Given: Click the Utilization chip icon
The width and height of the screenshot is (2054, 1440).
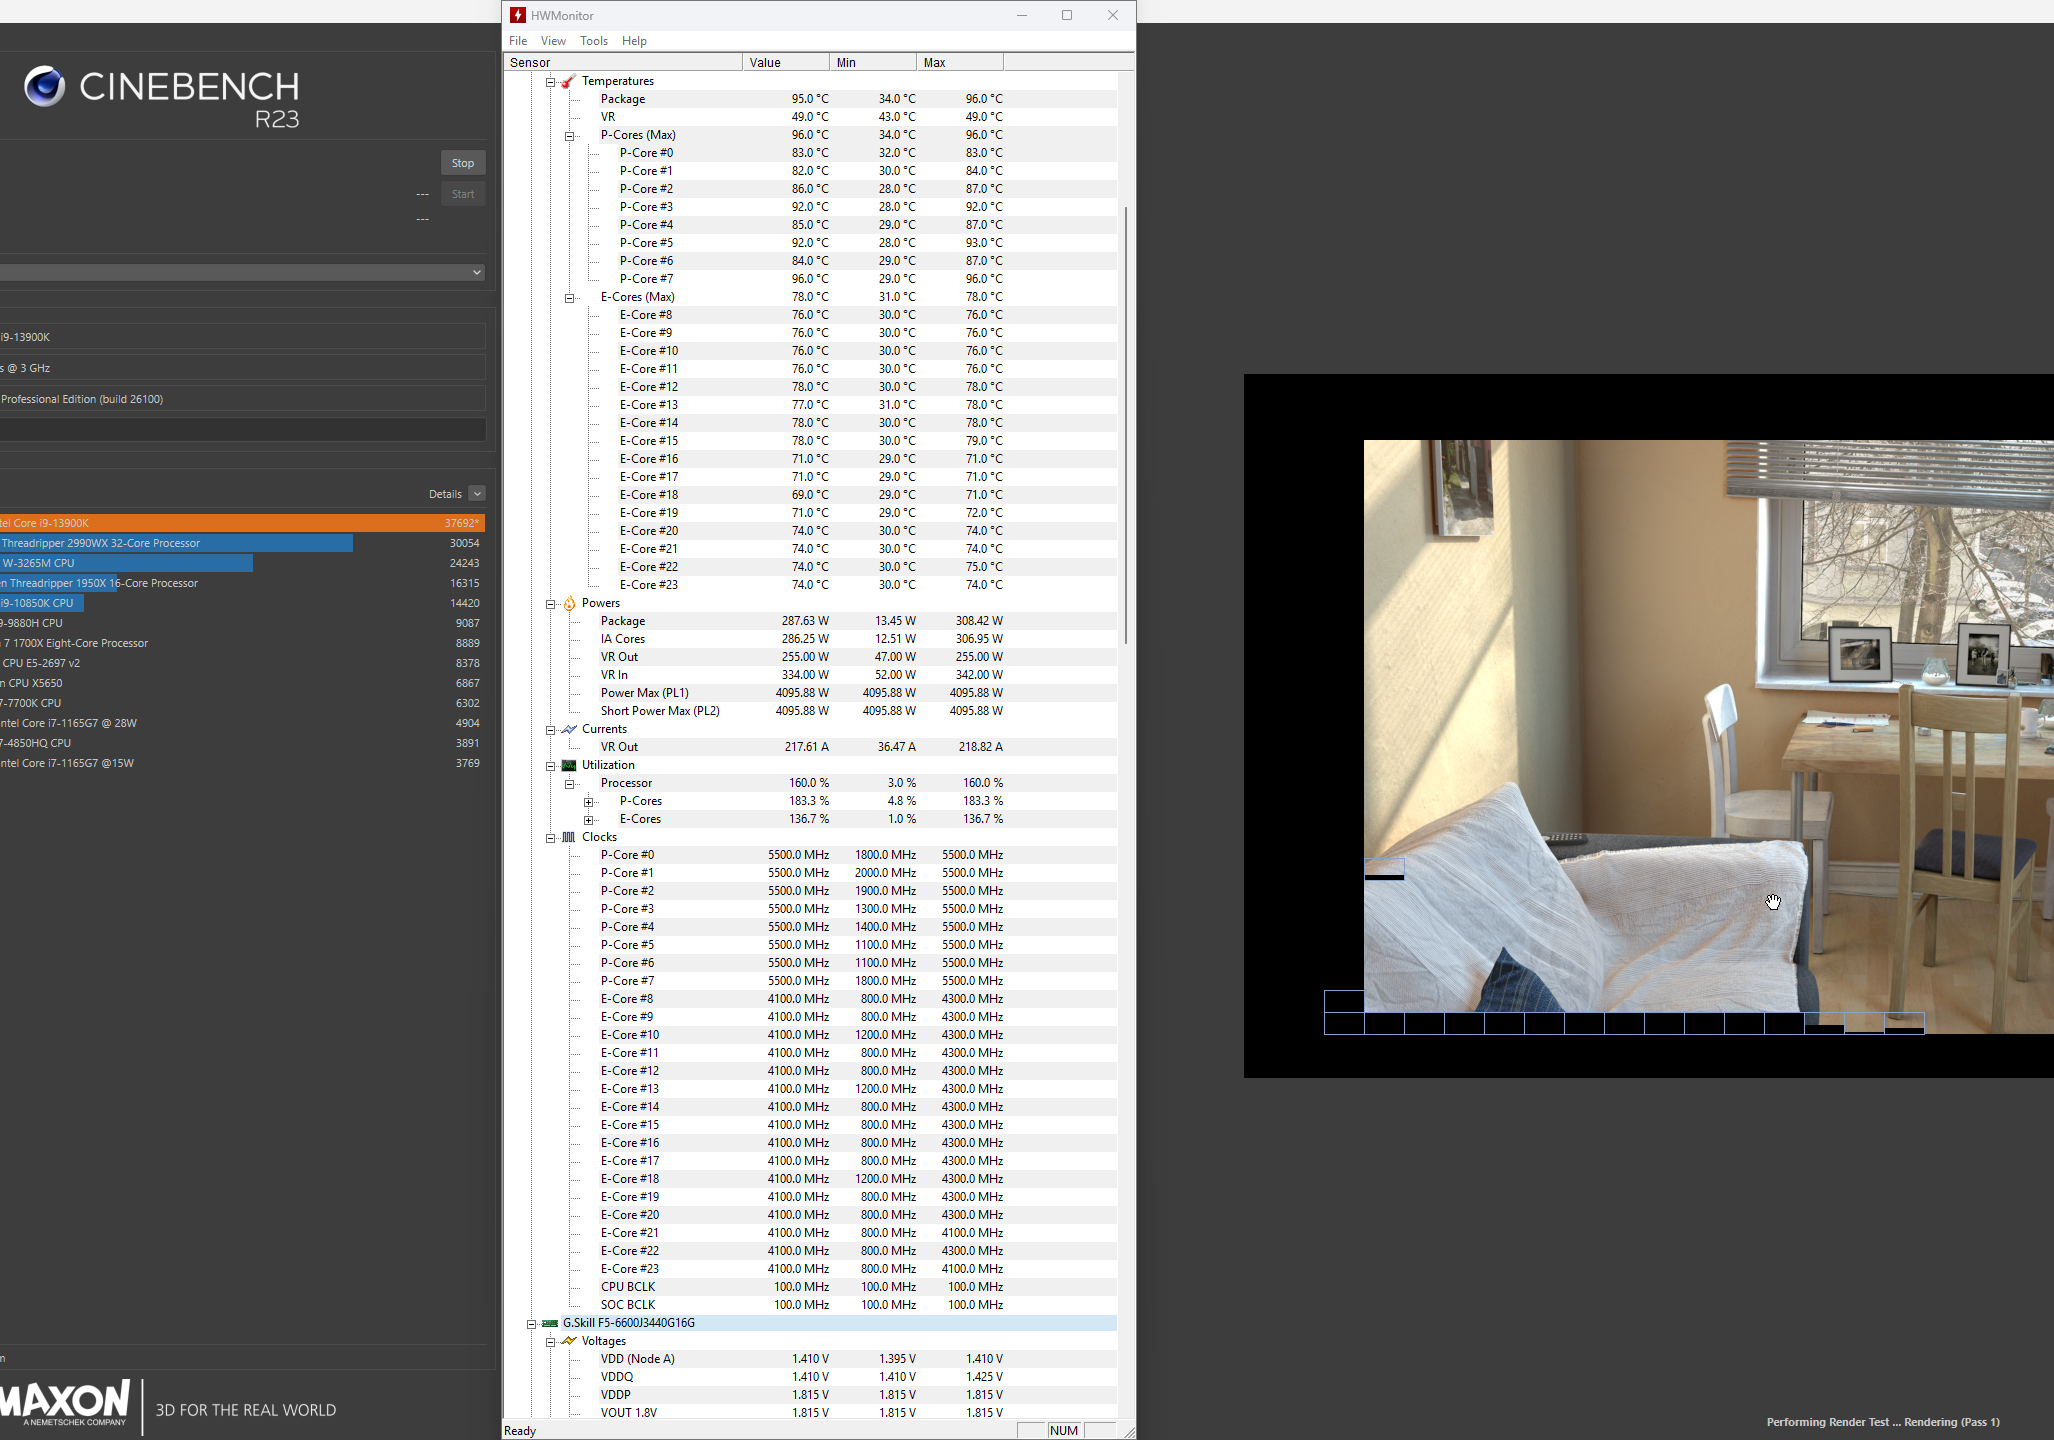Looking at the screenshot, I should tap(569, 765).
